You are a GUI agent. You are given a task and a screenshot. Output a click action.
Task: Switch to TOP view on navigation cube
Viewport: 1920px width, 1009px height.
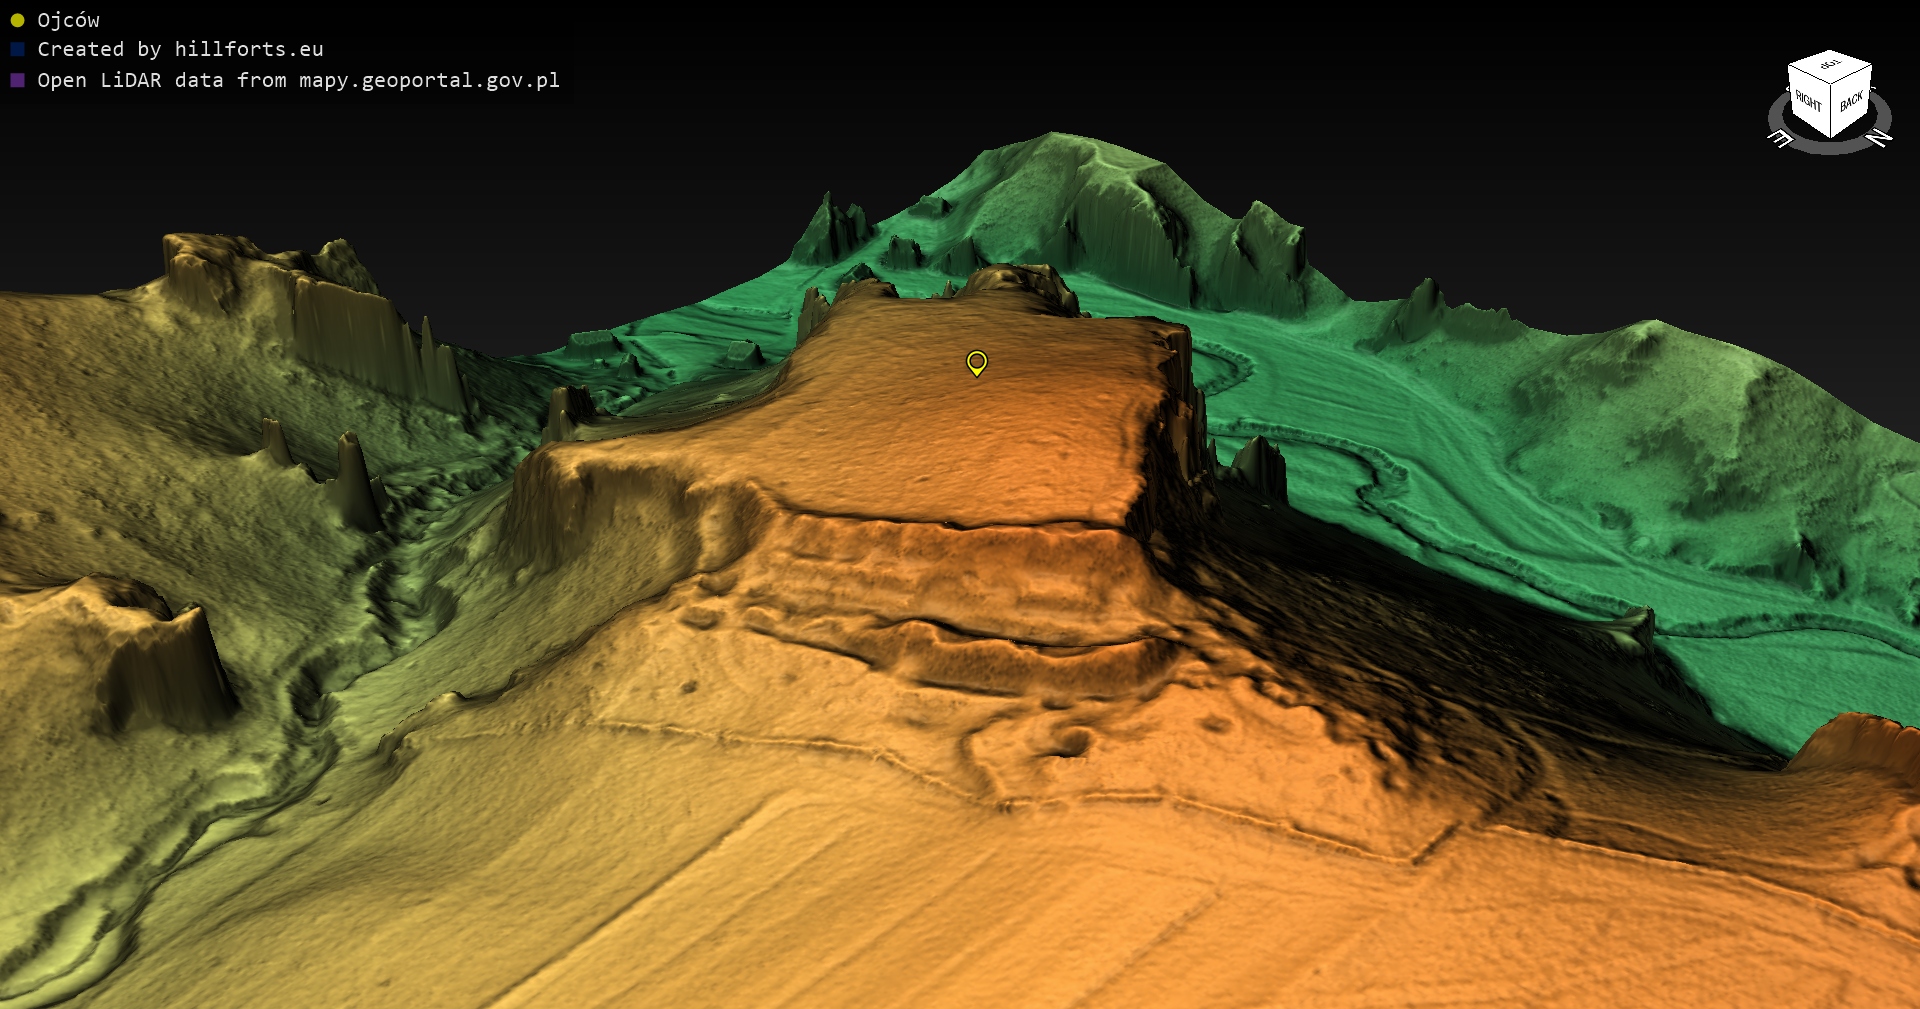click(1830, 65)
